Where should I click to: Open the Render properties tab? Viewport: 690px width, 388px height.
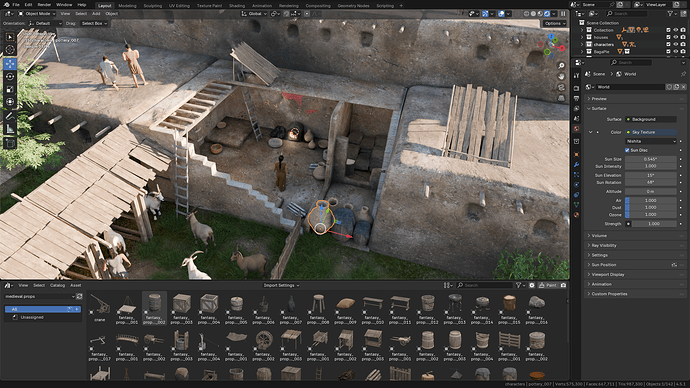tap(576, 88)
